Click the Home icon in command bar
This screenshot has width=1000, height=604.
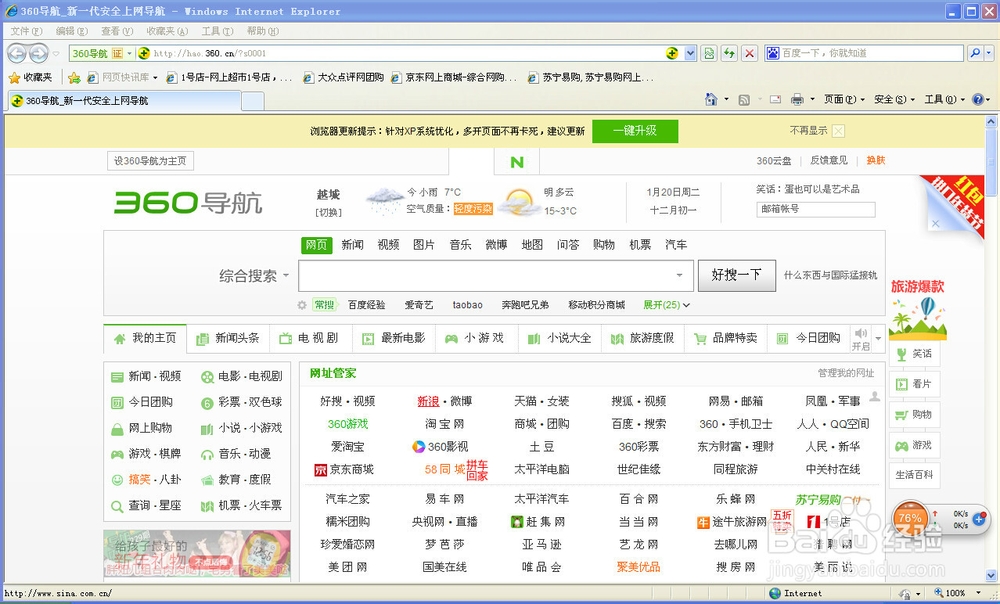(x=711, y=99)
